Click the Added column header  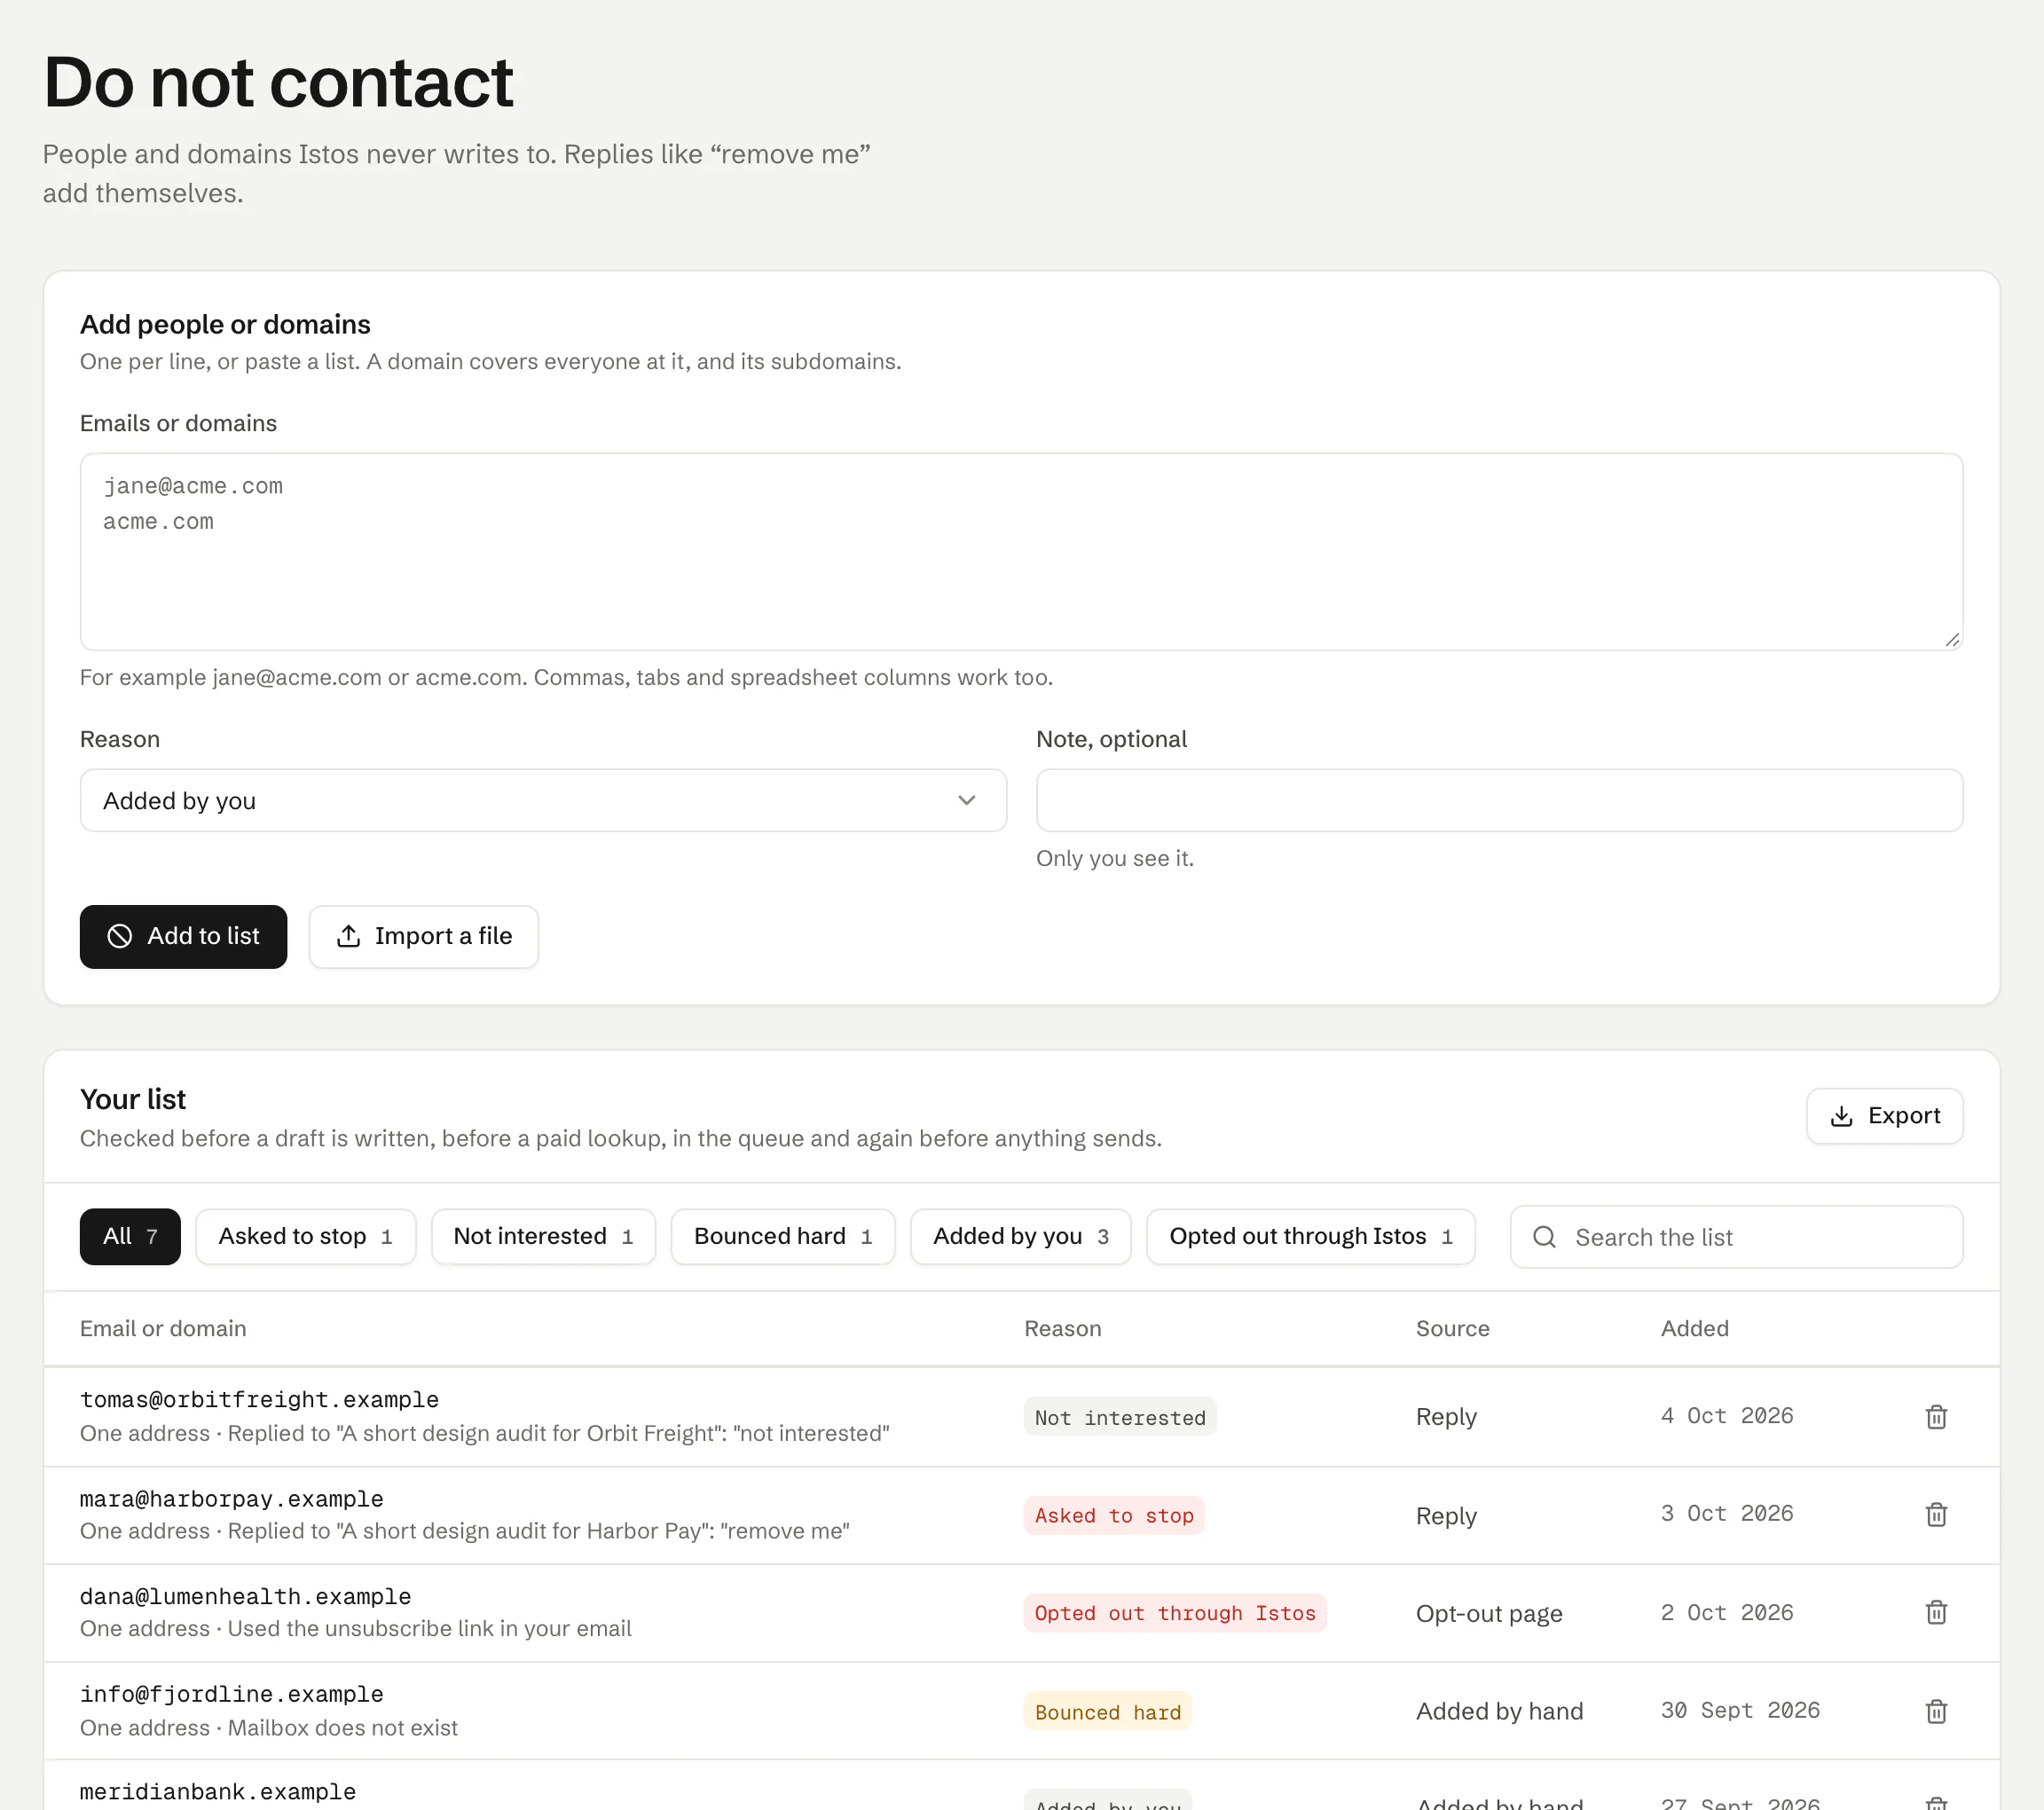[x=1694, y=1328]
